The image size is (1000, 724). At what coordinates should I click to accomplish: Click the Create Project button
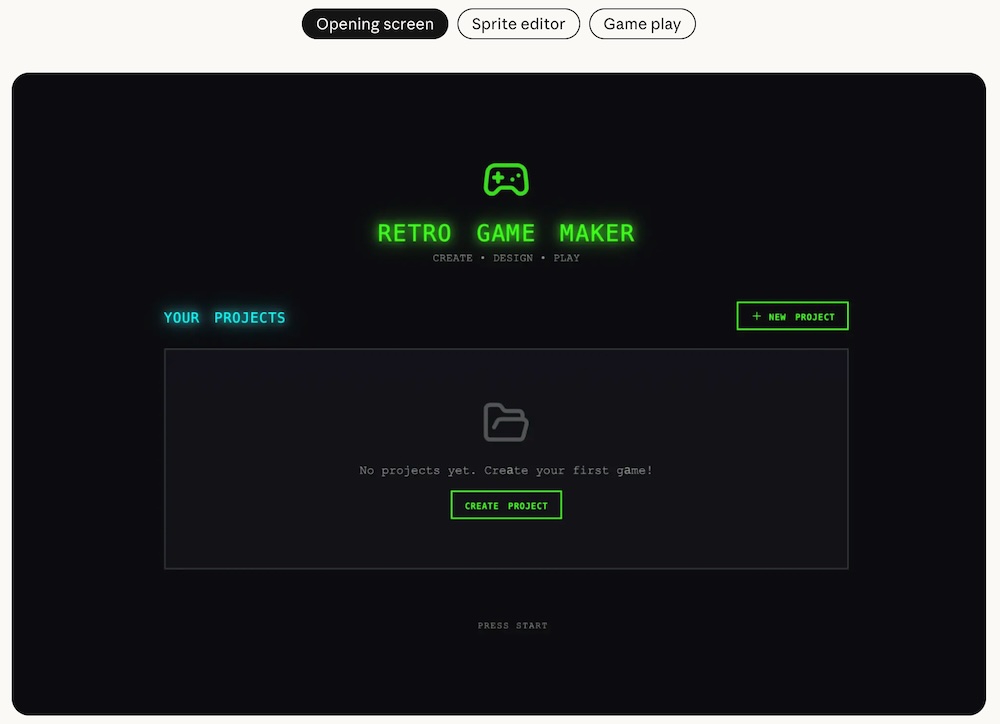[506, 505]
